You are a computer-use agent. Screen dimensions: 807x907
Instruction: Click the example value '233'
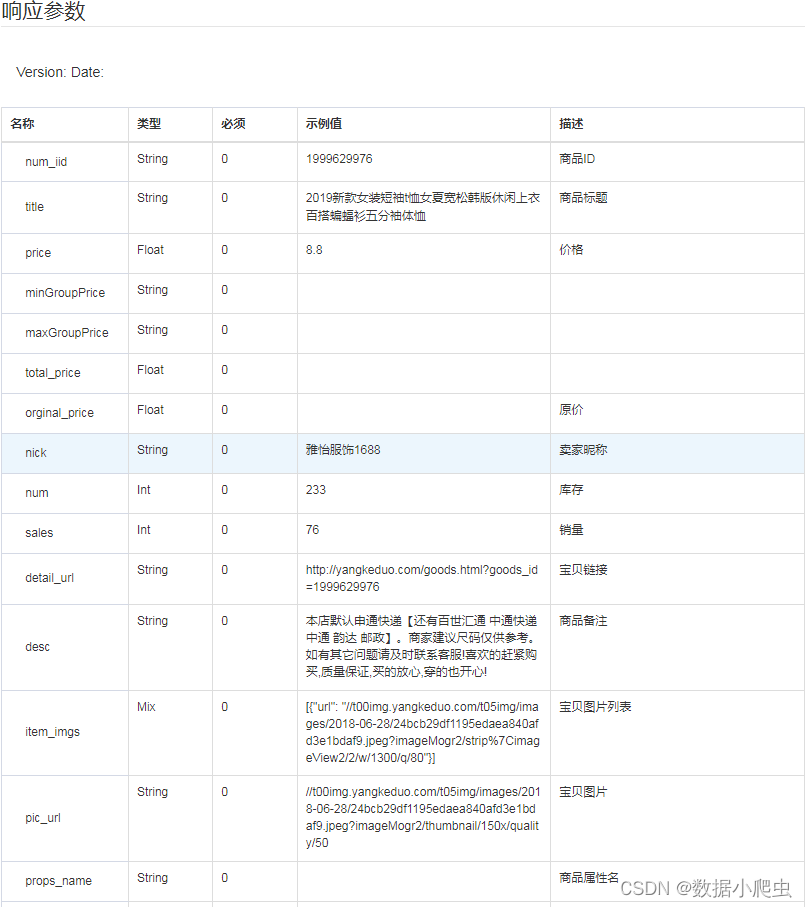pos(316,490)
